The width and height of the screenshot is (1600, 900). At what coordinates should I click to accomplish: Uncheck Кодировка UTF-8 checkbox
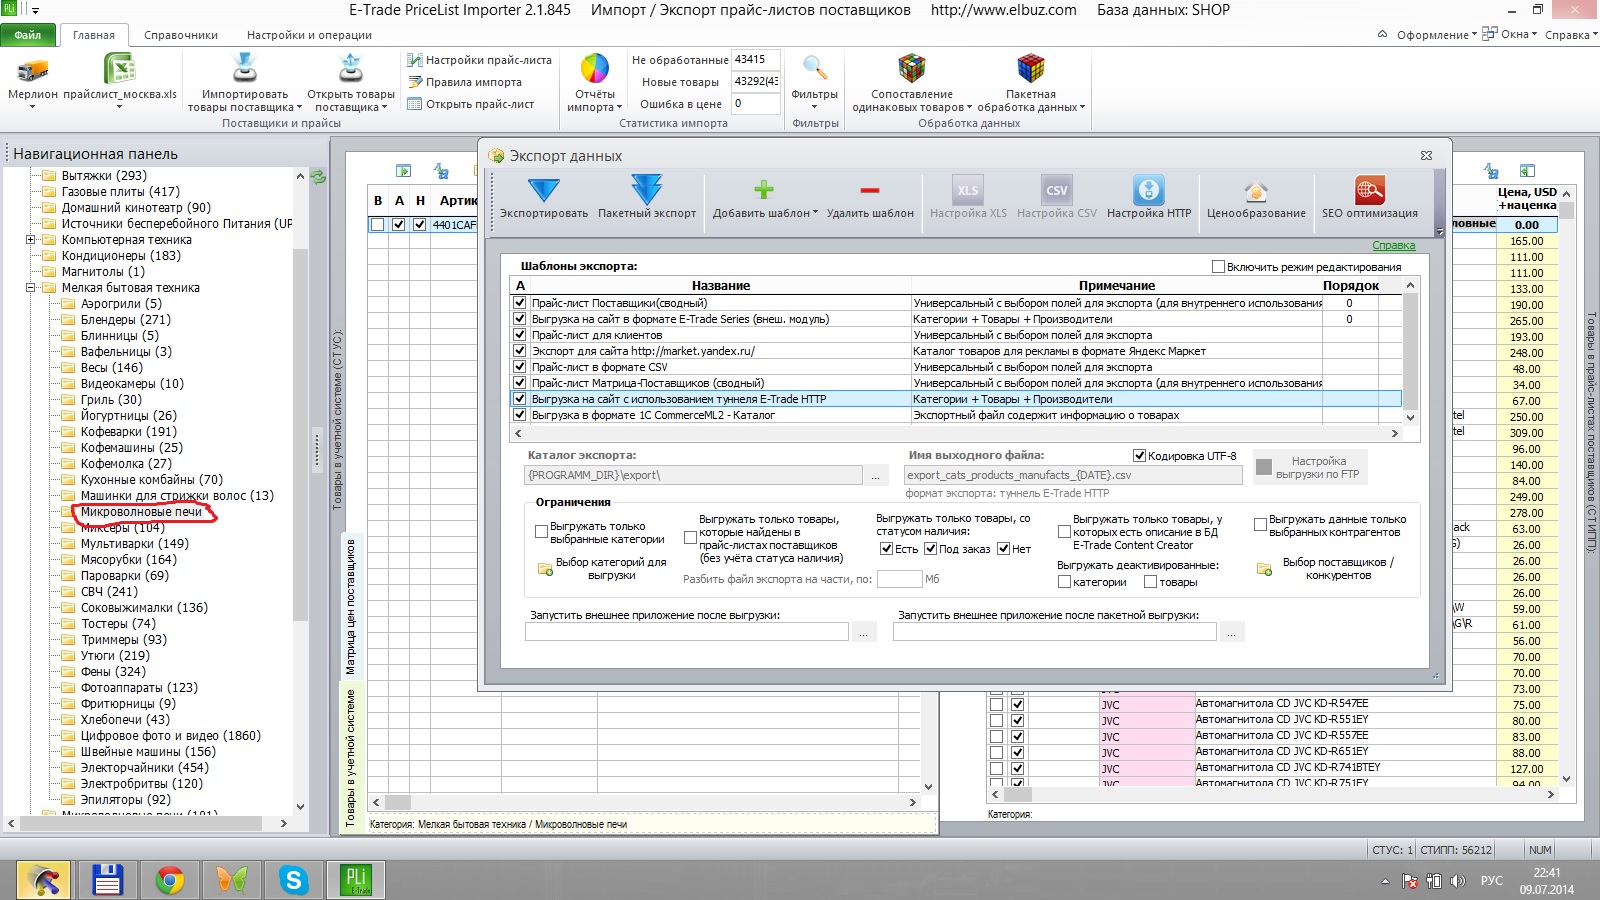point(1139,456)
